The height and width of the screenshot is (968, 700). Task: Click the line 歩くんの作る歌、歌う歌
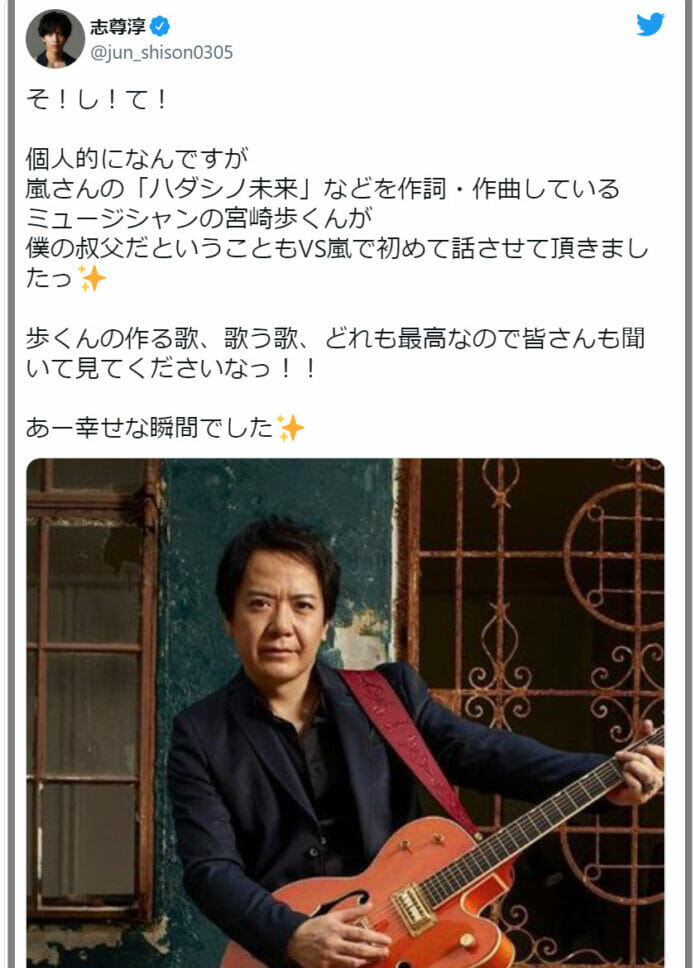335,338
